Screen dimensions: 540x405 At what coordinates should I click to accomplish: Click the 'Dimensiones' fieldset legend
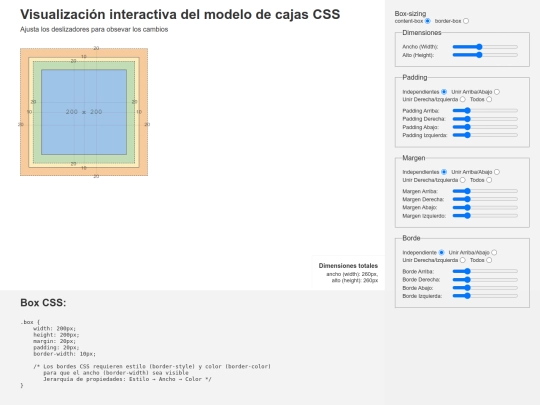point(422,33)
